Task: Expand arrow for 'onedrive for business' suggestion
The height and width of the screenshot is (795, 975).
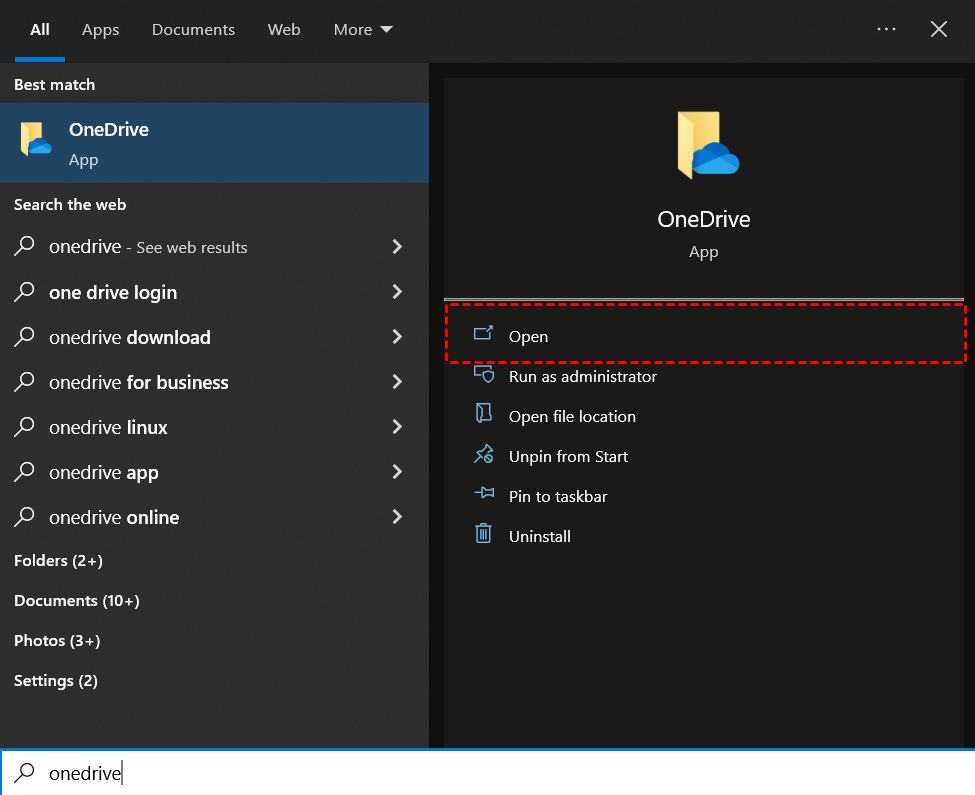Action: [397, 382]
